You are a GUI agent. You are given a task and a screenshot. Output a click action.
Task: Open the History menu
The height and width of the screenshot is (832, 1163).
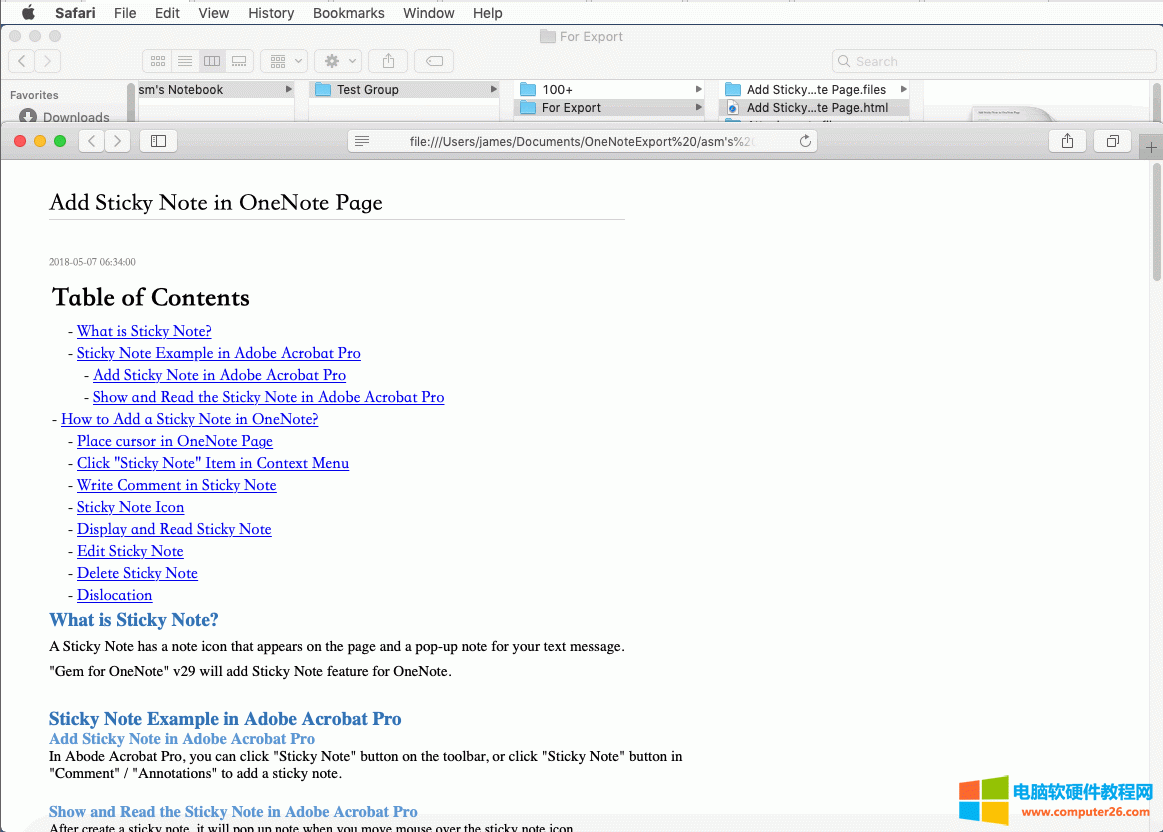pos(270,13)
